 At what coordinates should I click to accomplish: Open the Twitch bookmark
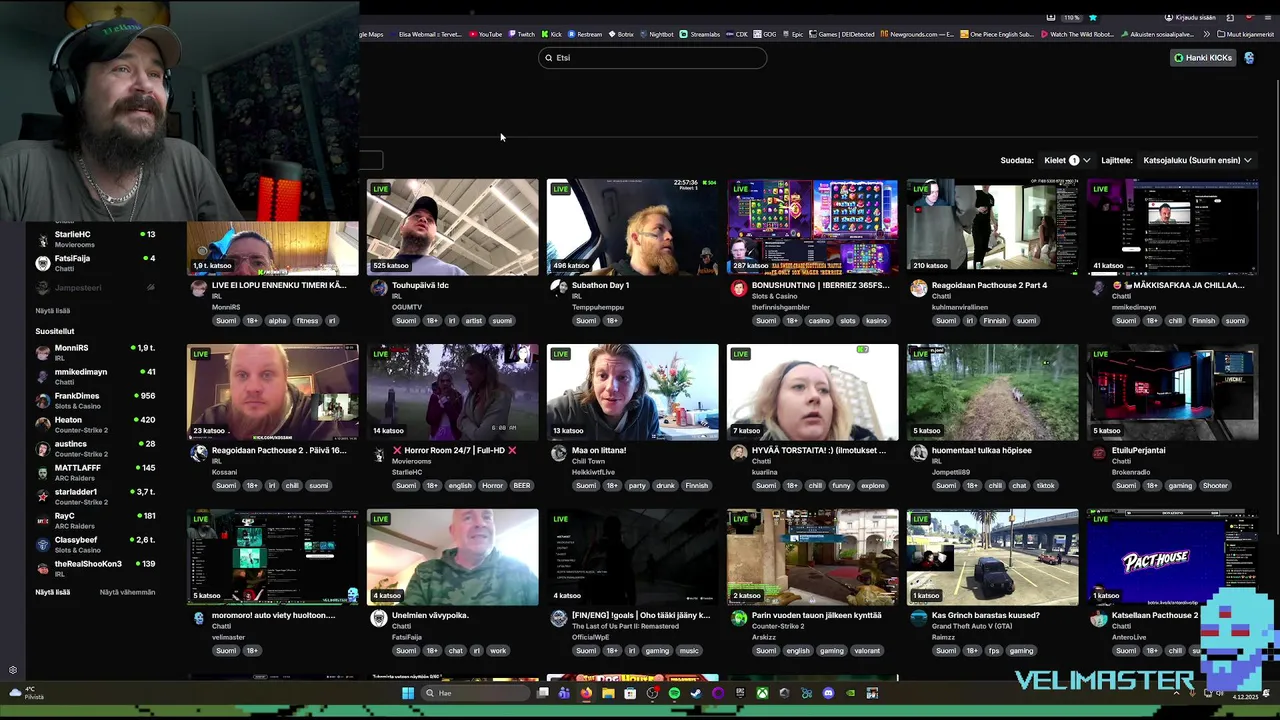click(520, 34)
